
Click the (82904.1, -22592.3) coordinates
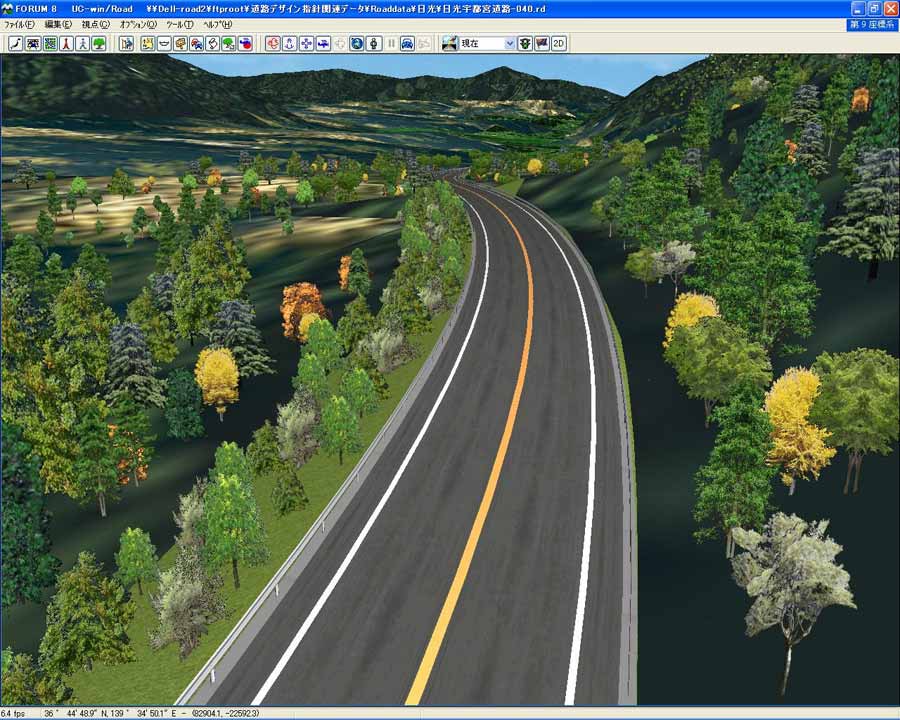(225, 714)
